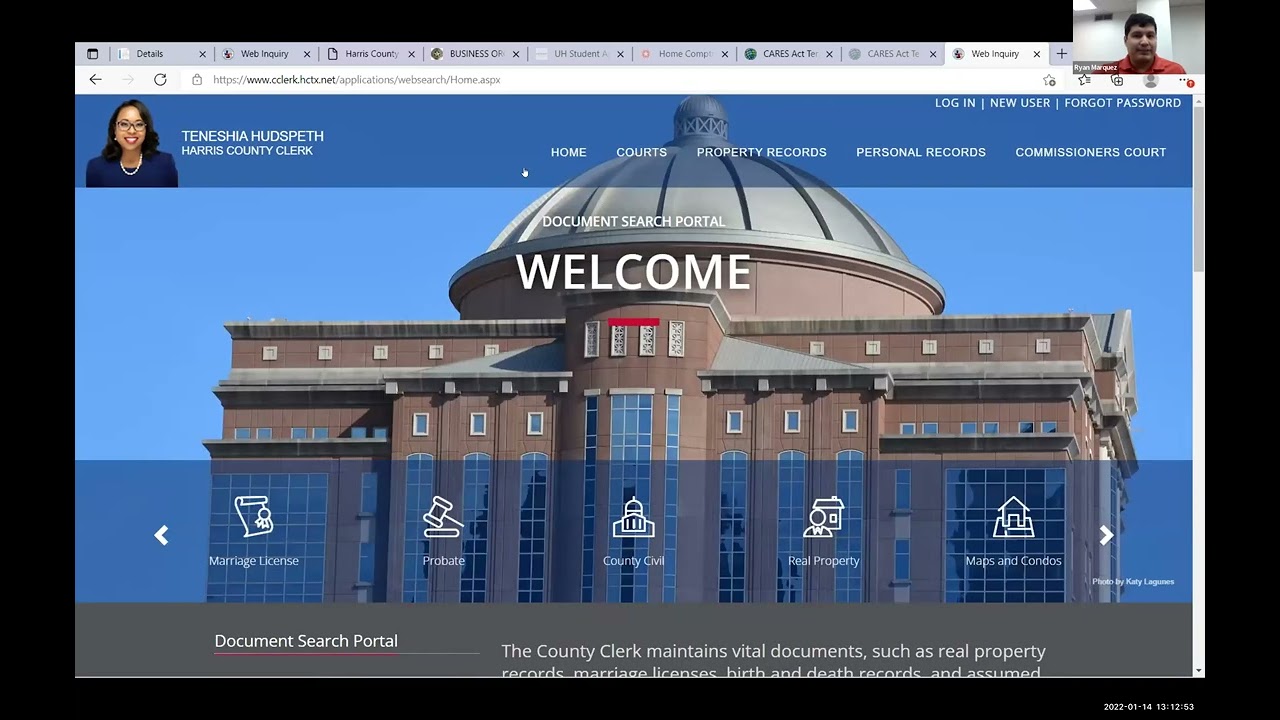This screenshot has height=720, width=1280.
Task: Click the Ryan Marquez webcam thumbnail
Action: tap(1138, 37)
